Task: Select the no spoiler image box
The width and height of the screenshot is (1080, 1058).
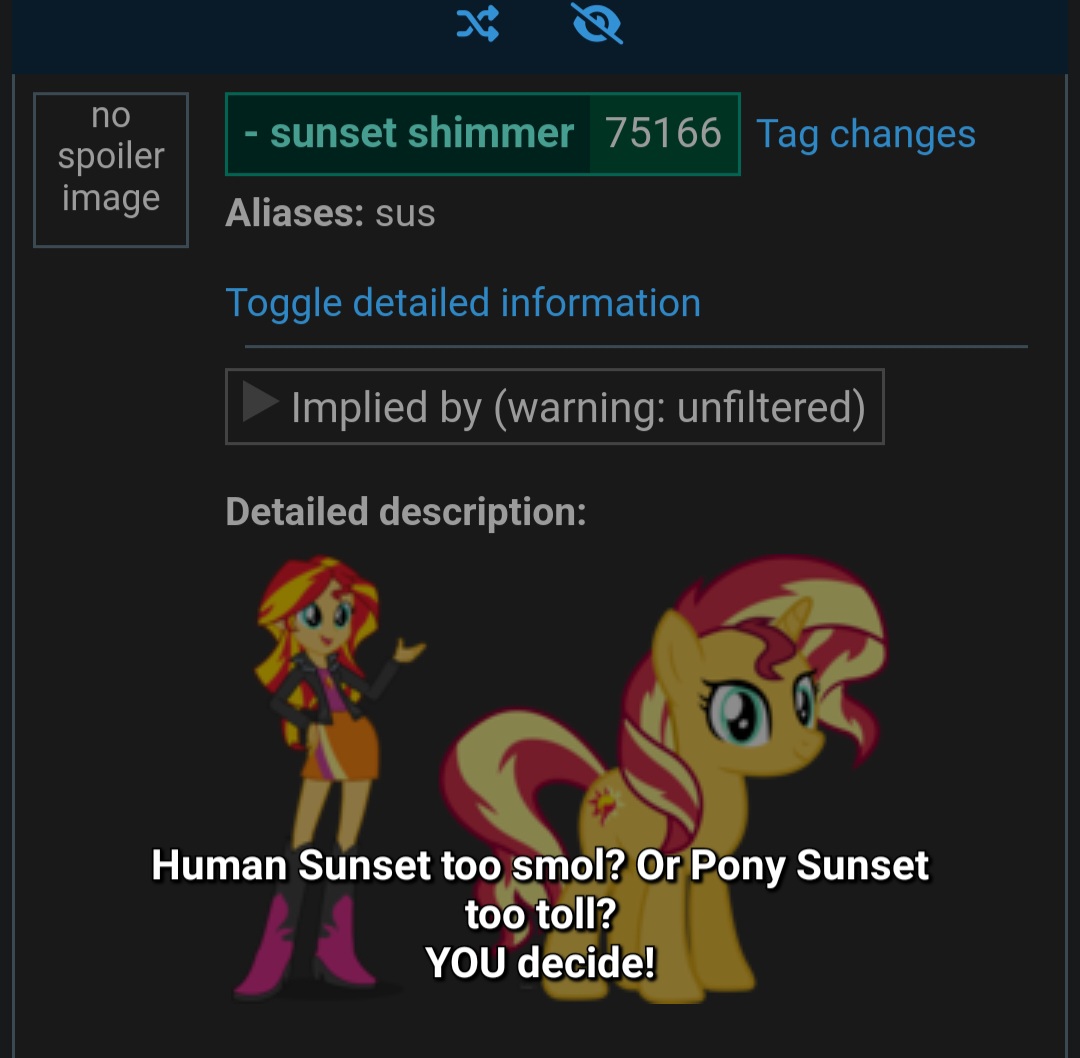Action: (x=111, y=169)
